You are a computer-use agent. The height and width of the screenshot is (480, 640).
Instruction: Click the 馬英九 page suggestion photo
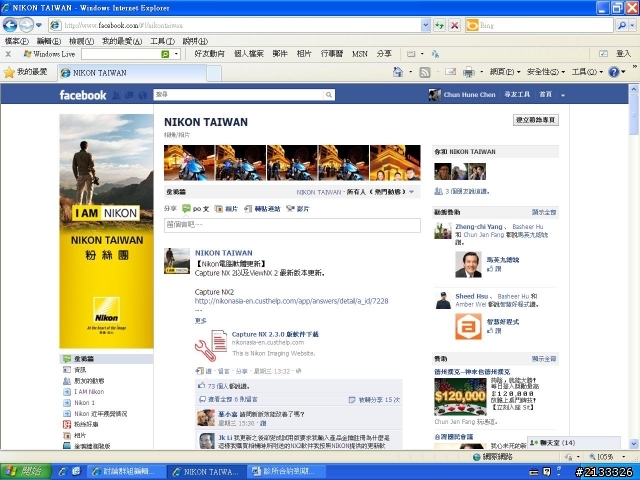tap(468, 264)
